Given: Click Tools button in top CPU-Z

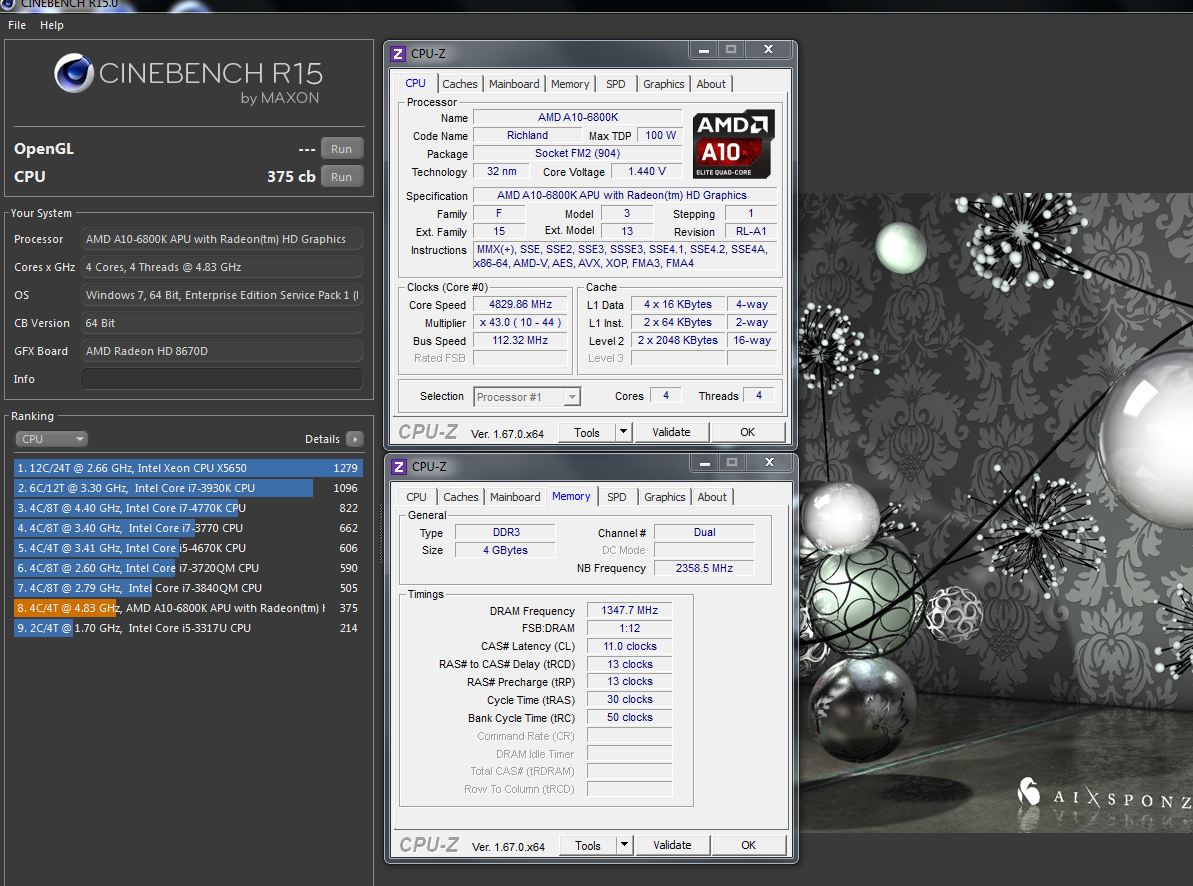Looking at the screenshot, I should pos(587,432).
